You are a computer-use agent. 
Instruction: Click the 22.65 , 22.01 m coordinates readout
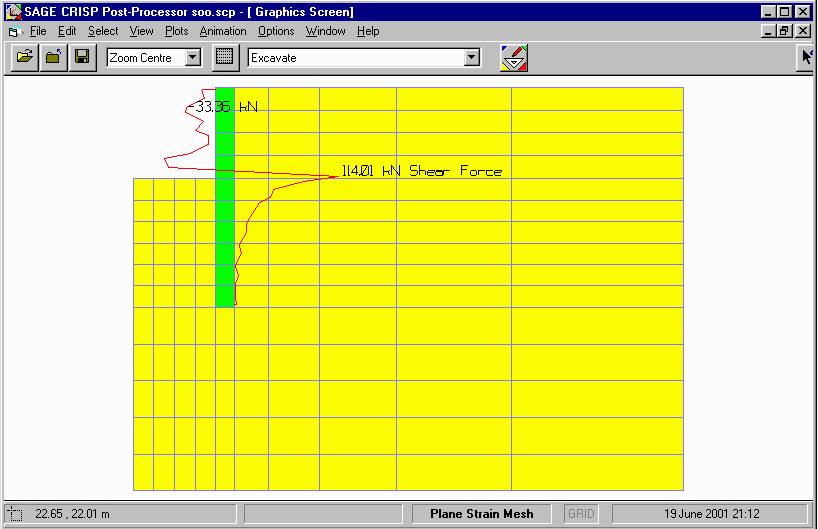[73, 514]
